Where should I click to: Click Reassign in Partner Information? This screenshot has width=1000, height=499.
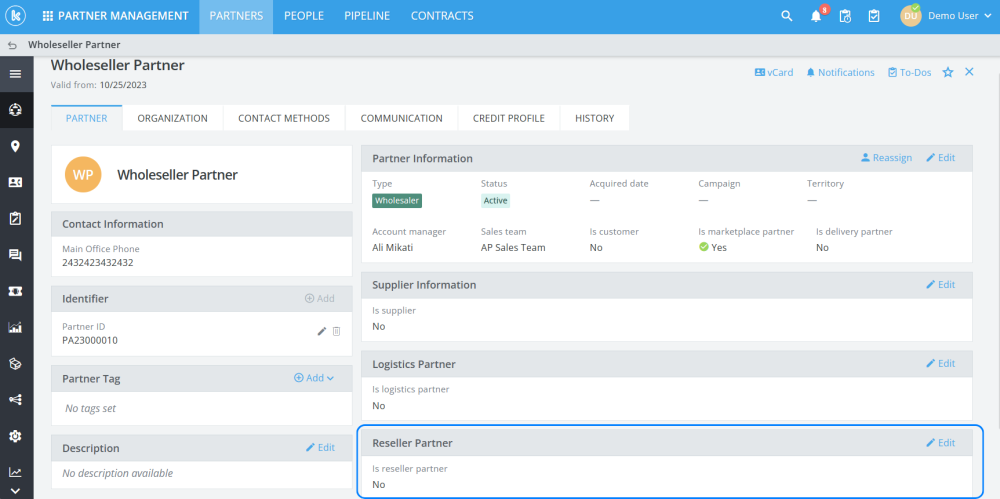886,158
